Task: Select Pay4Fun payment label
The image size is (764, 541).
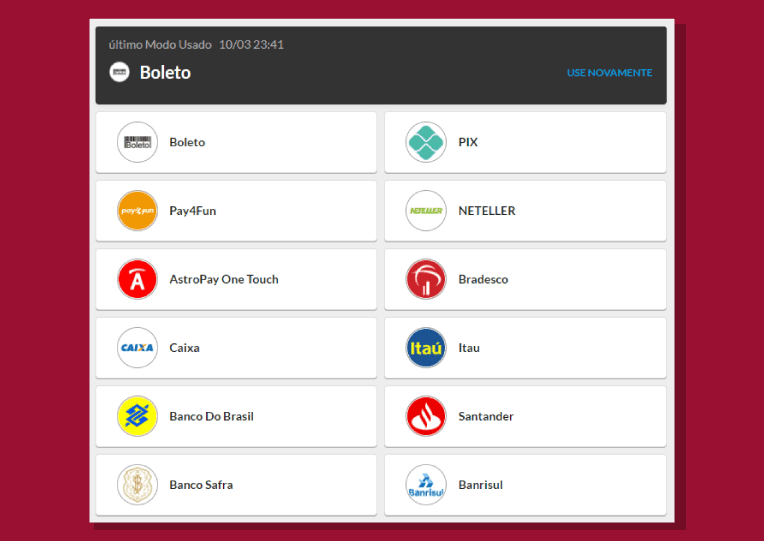Action: point(192,211)
